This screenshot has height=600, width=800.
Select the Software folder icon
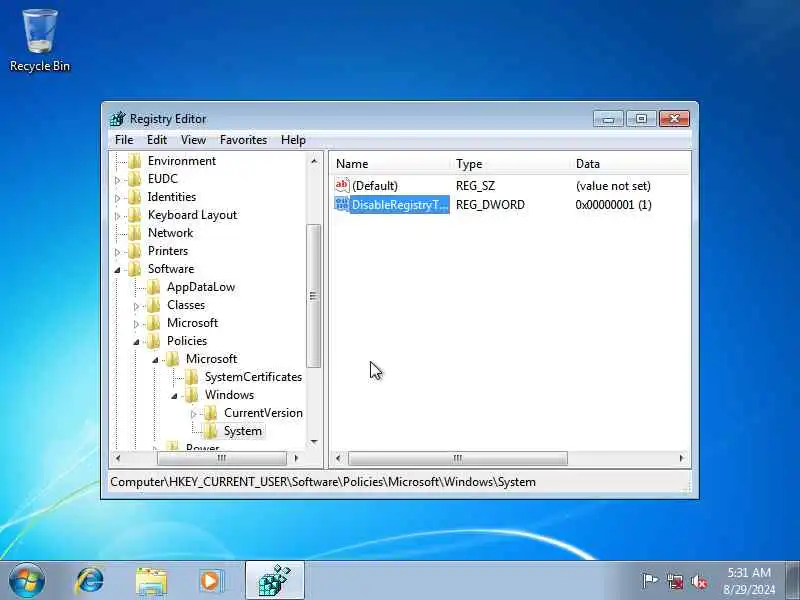[x=135, y=269]
